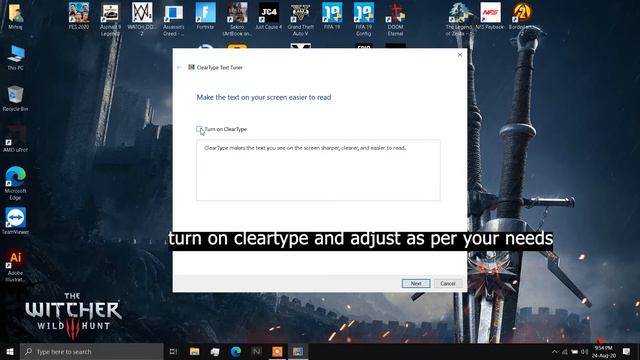Click the back arrow in ClearType Tuner

point(179,67)
